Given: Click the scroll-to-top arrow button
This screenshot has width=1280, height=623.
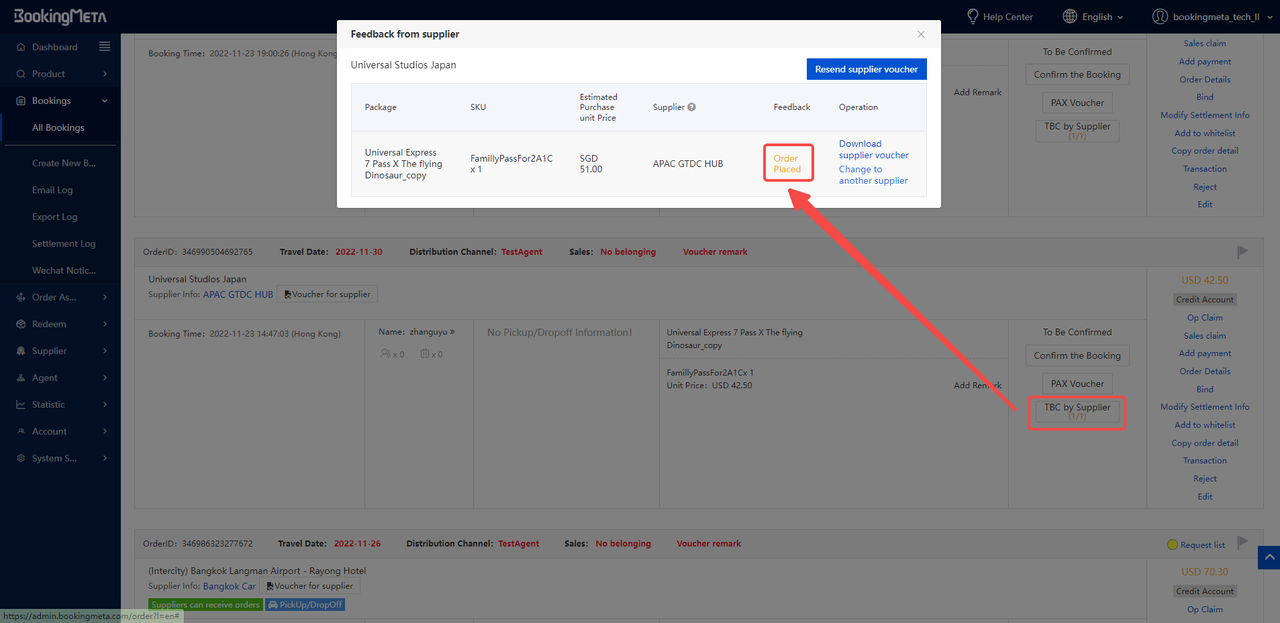Looking at the screenshot, I should tap(1268, 558).
